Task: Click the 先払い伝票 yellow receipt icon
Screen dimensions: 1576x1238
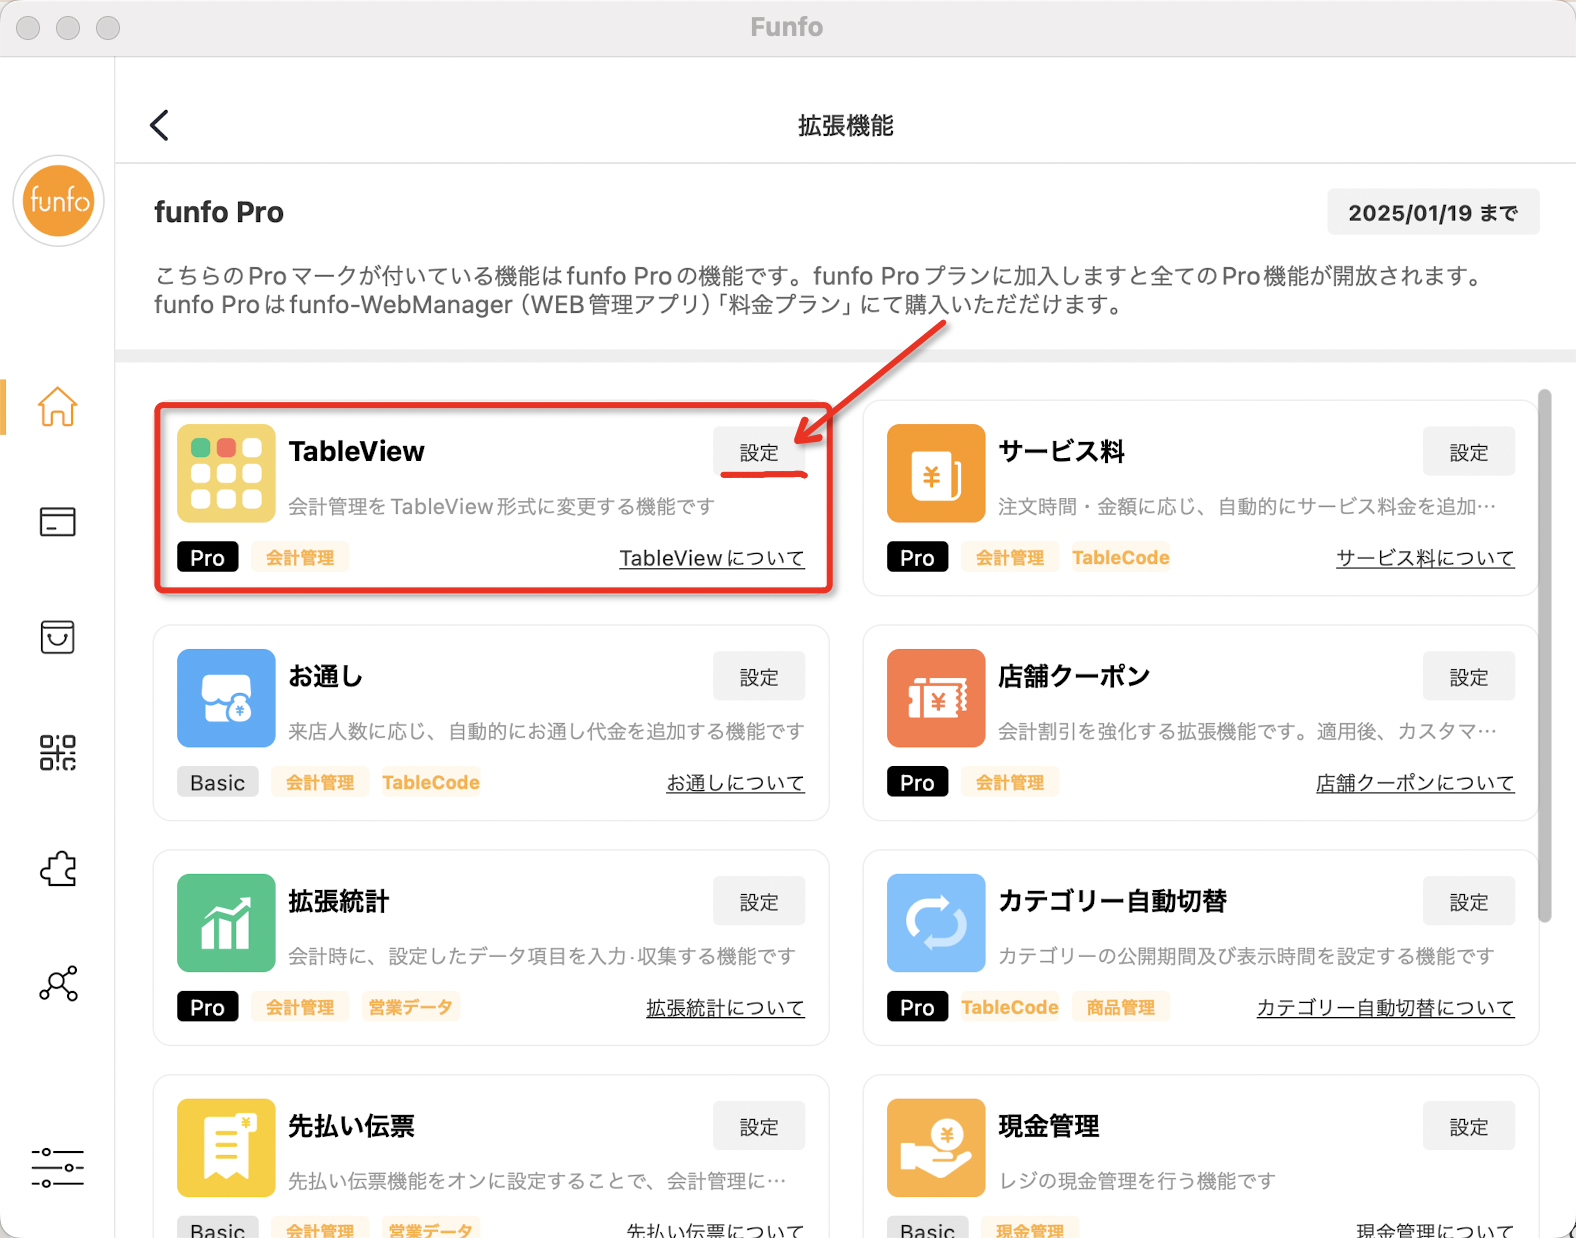Action: click(x=226, y=1148)
